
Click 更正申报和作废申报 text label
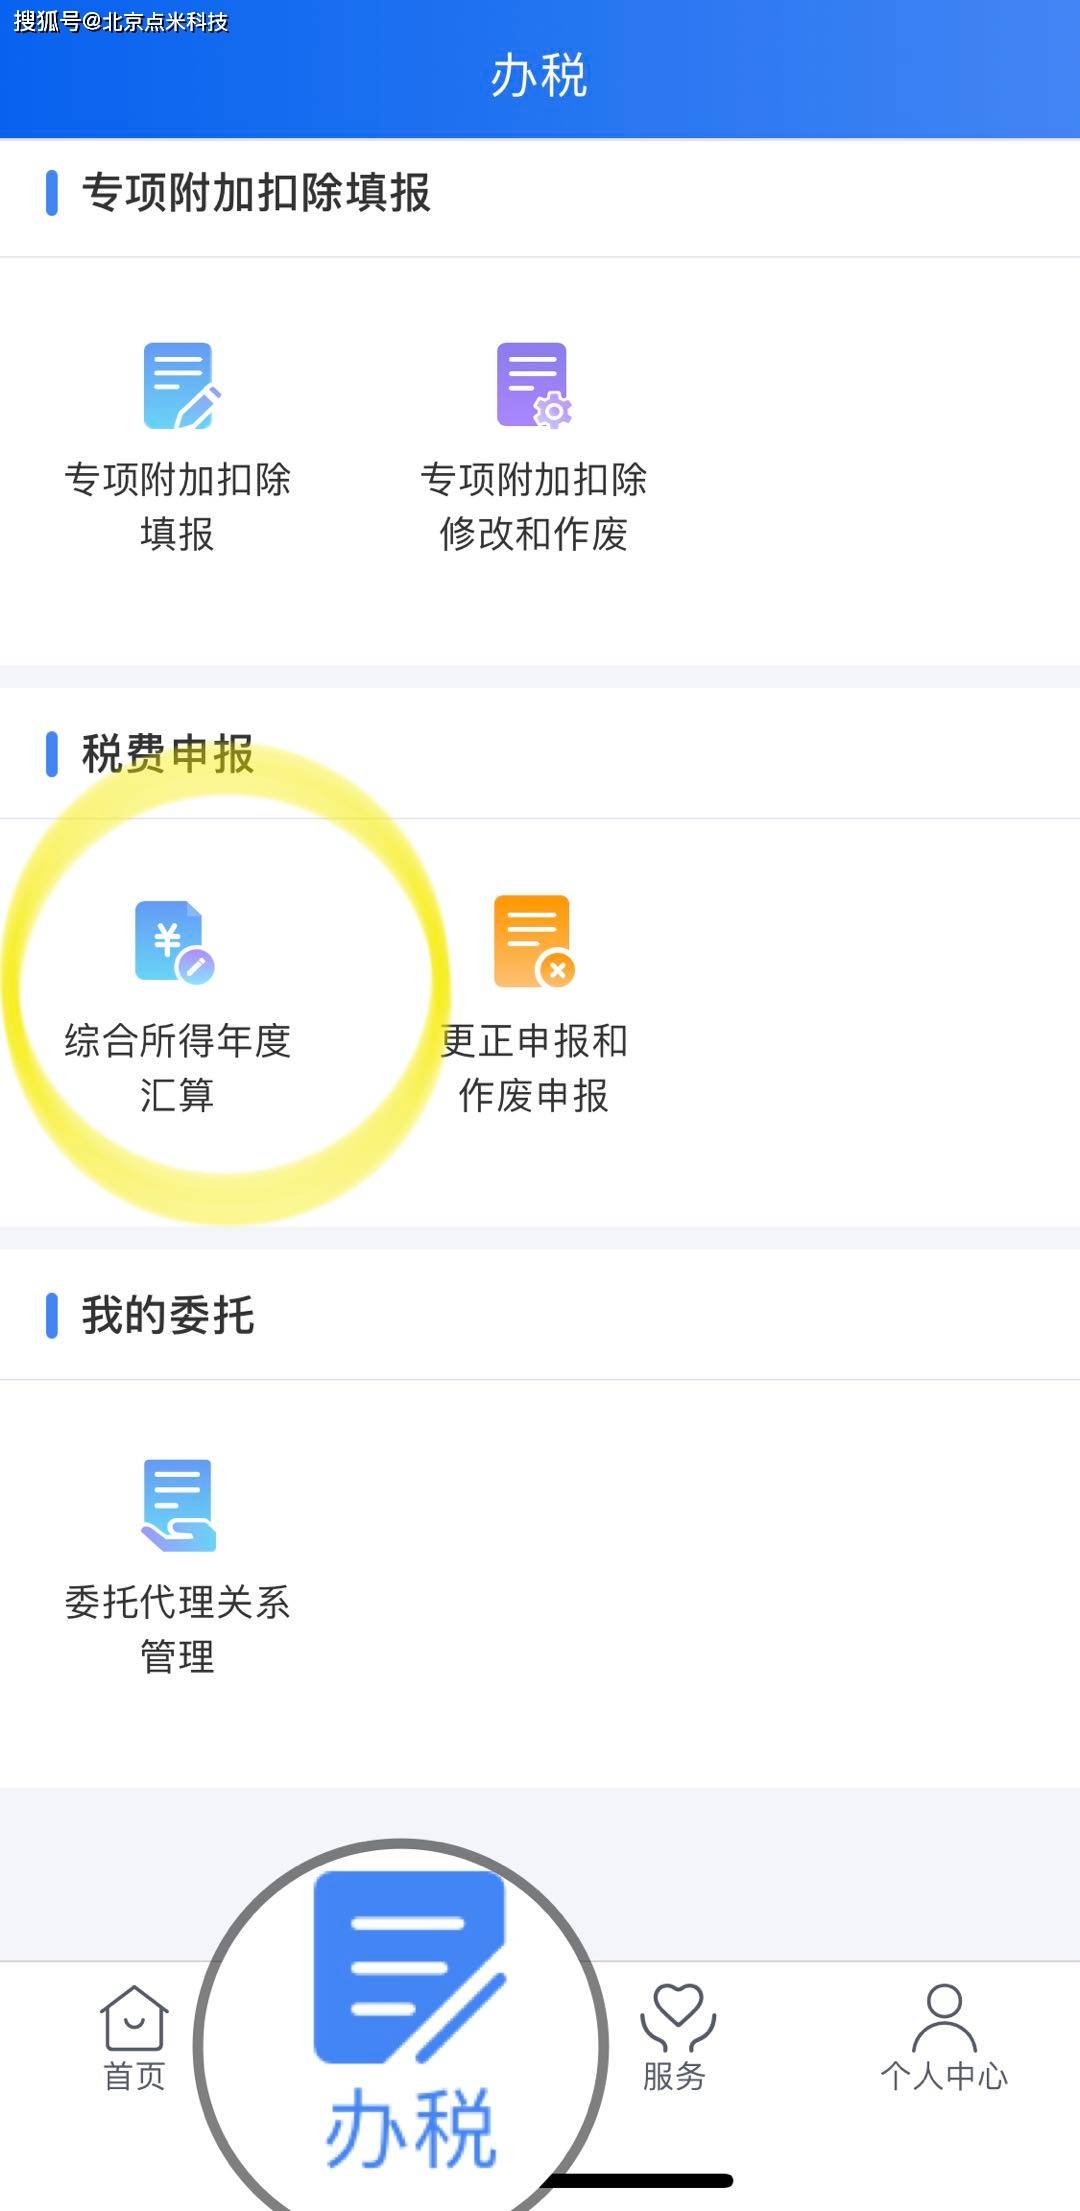(534, 1068)
